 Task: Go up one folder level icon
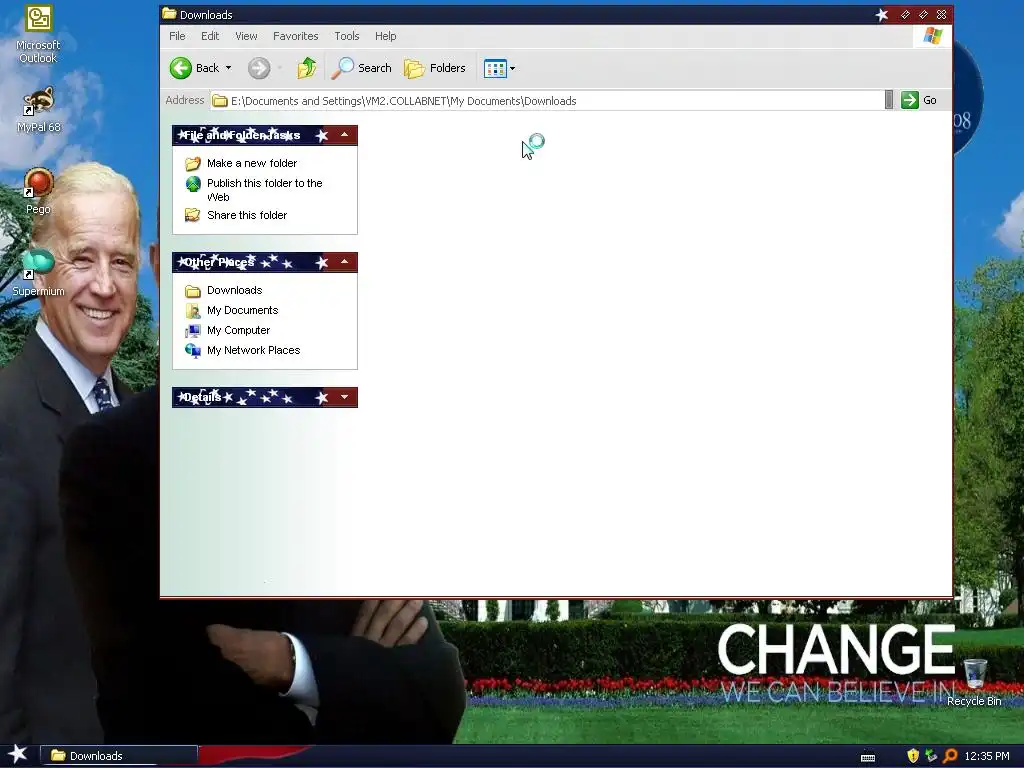(306, 68)
